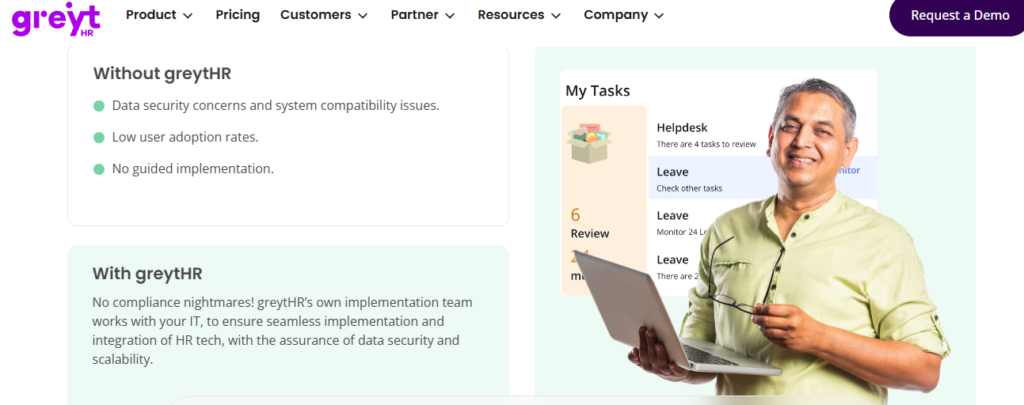Expand the Product dropdown chevron
Viewport: 1024px width, 405px height.
point(188,16)
